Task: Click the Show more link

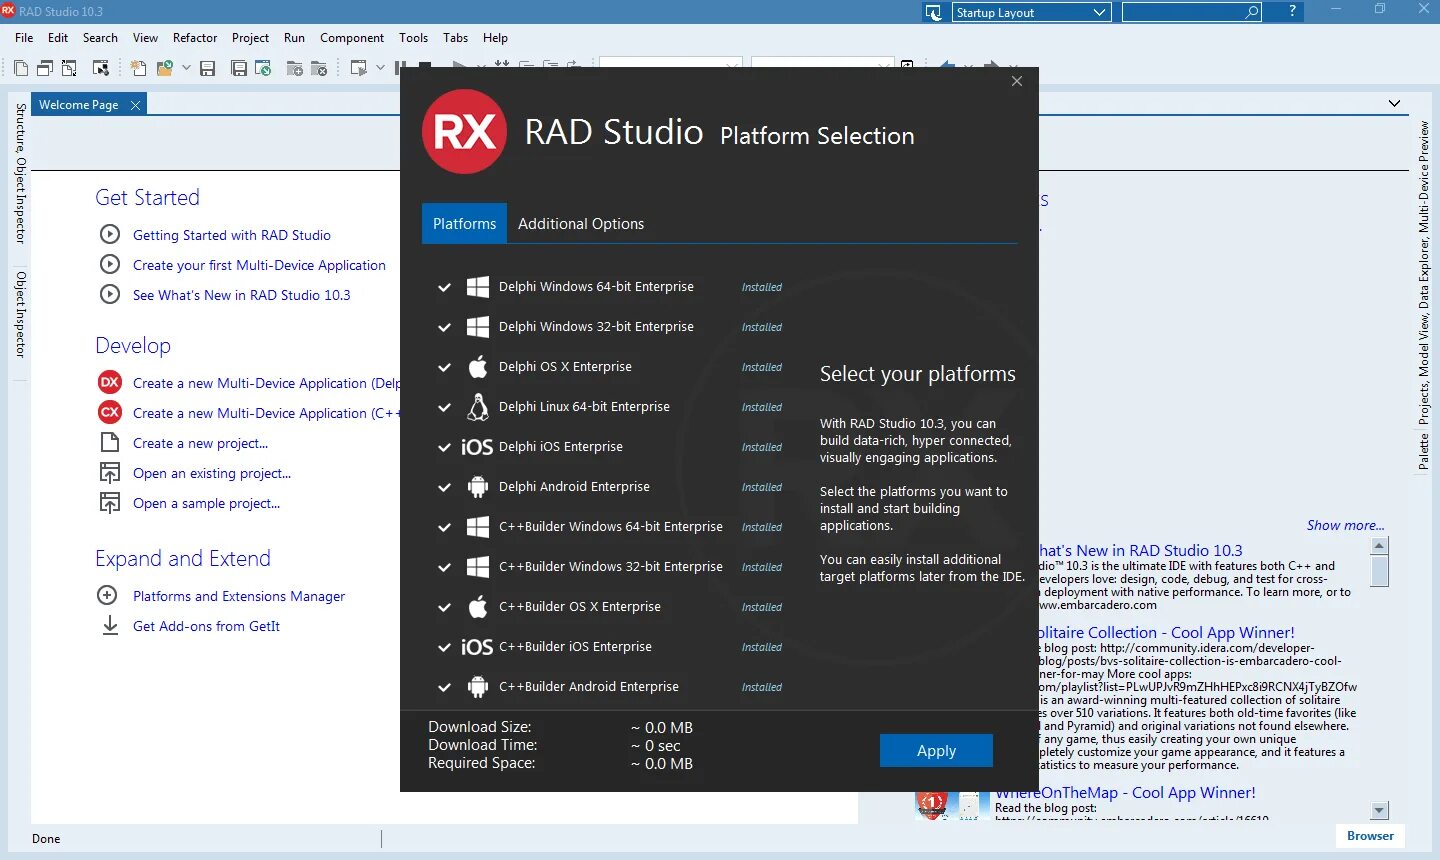Action: point(1345,525)
